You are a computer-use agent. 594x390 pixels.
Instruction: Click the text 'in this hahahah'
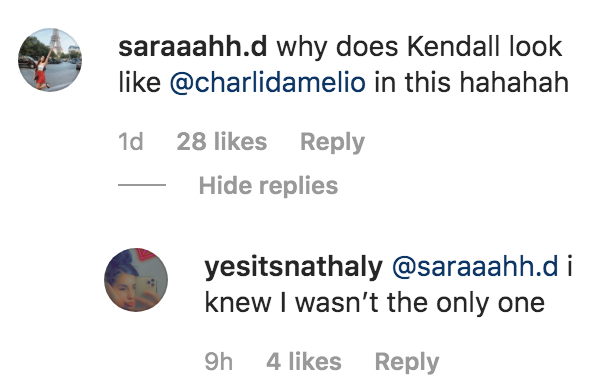coord(472,82)
